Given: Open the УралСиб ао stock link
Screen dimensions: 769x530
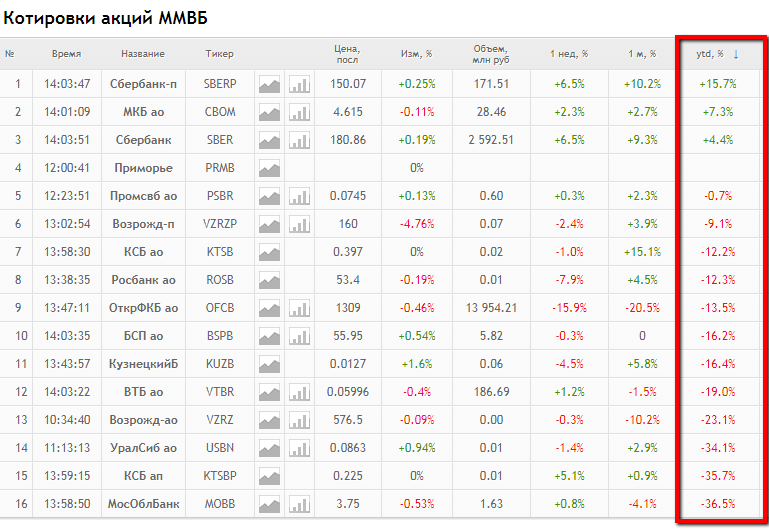Looking at the screenshot, I should [x=143, y=448].
